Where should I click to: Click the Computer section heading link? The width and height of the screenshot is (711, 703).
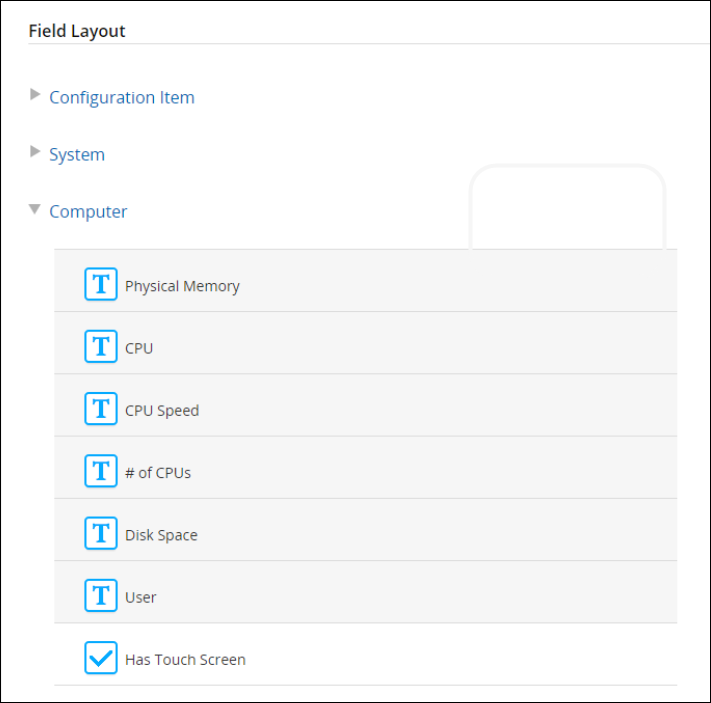coord(88,211)
